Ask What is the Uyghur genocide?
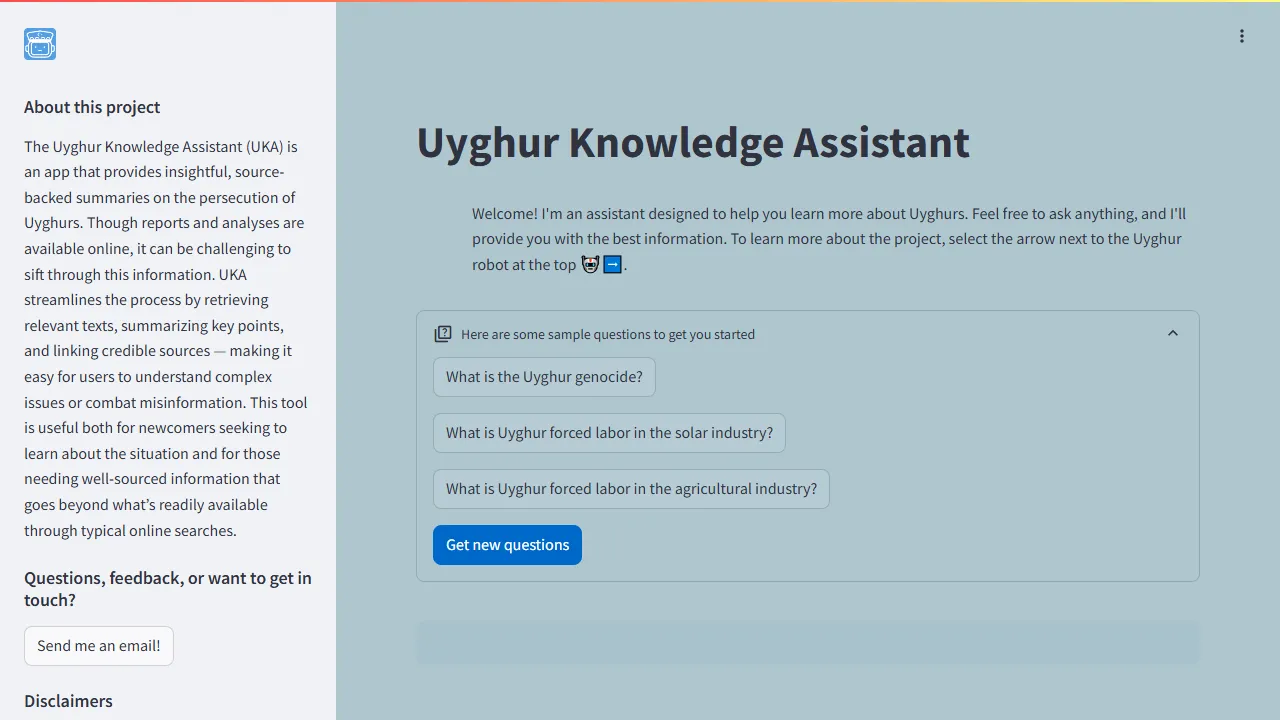1280x720 pixels. point(544,377)
